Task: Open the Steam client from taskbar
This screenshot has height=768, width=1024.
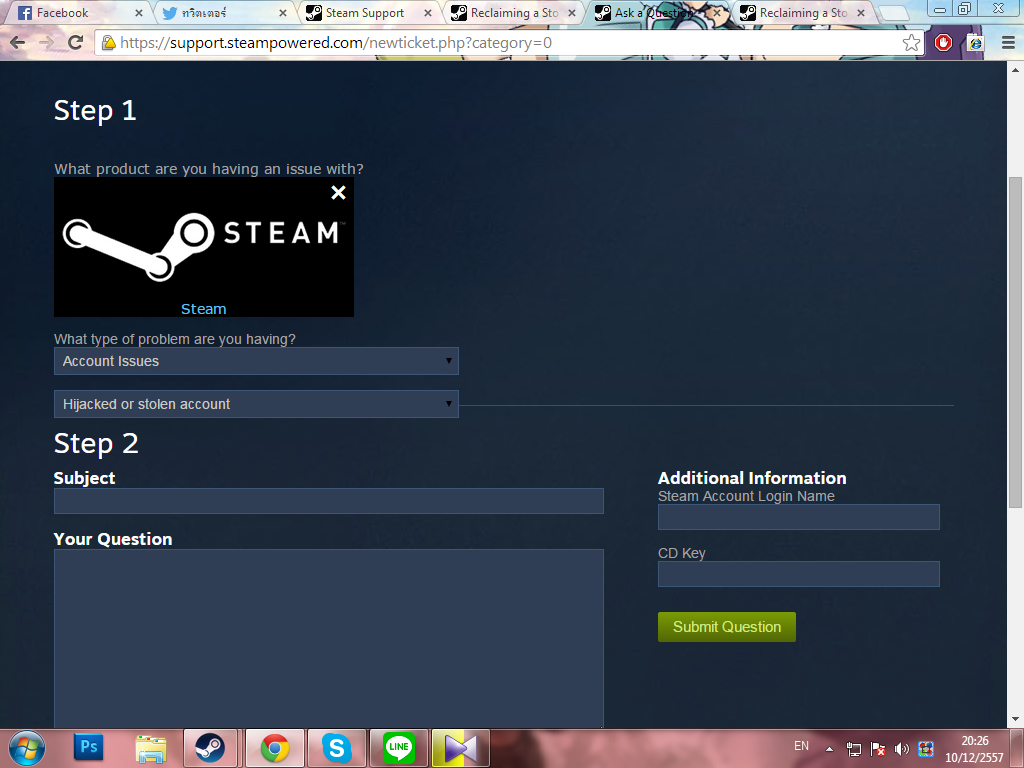Action: pyautogui.click(x=210, y=748)
